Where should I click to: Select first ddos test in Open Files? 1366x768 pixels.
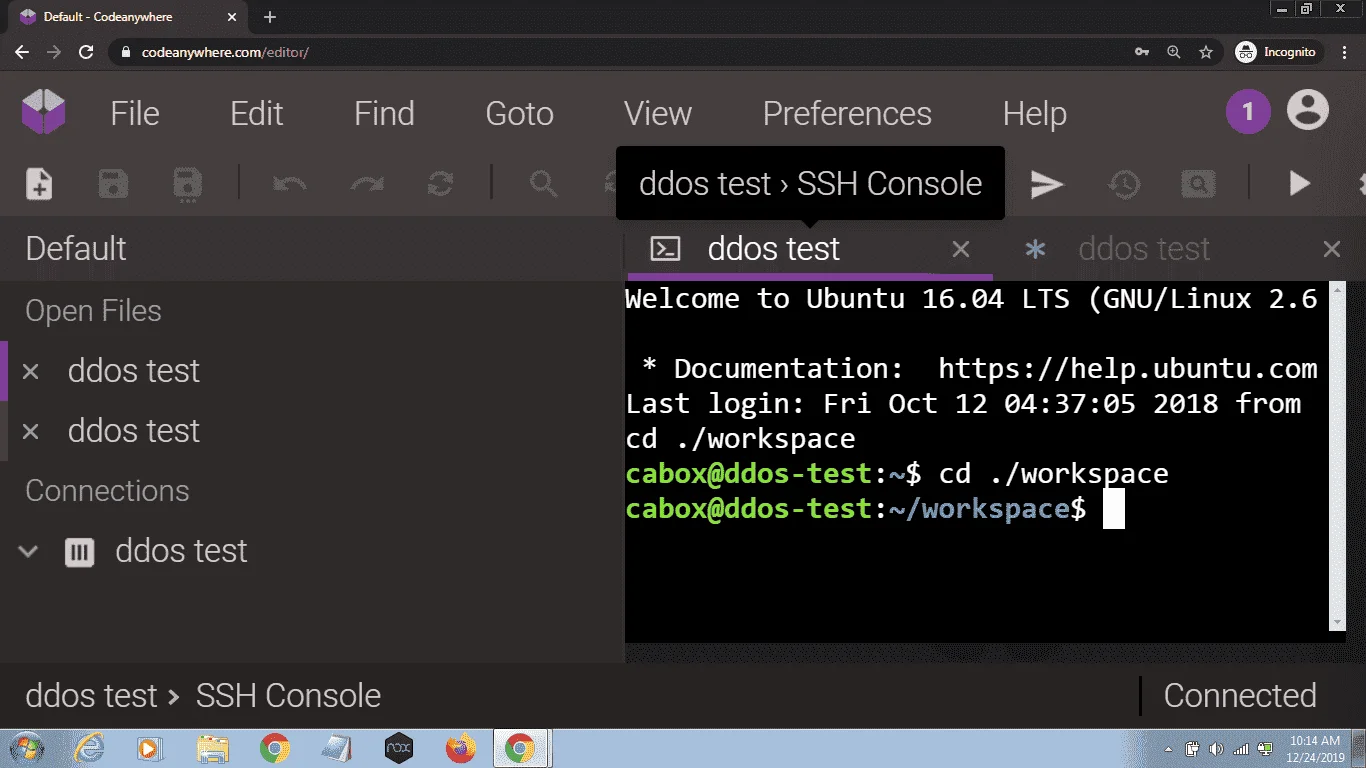[x=134, y=371]
